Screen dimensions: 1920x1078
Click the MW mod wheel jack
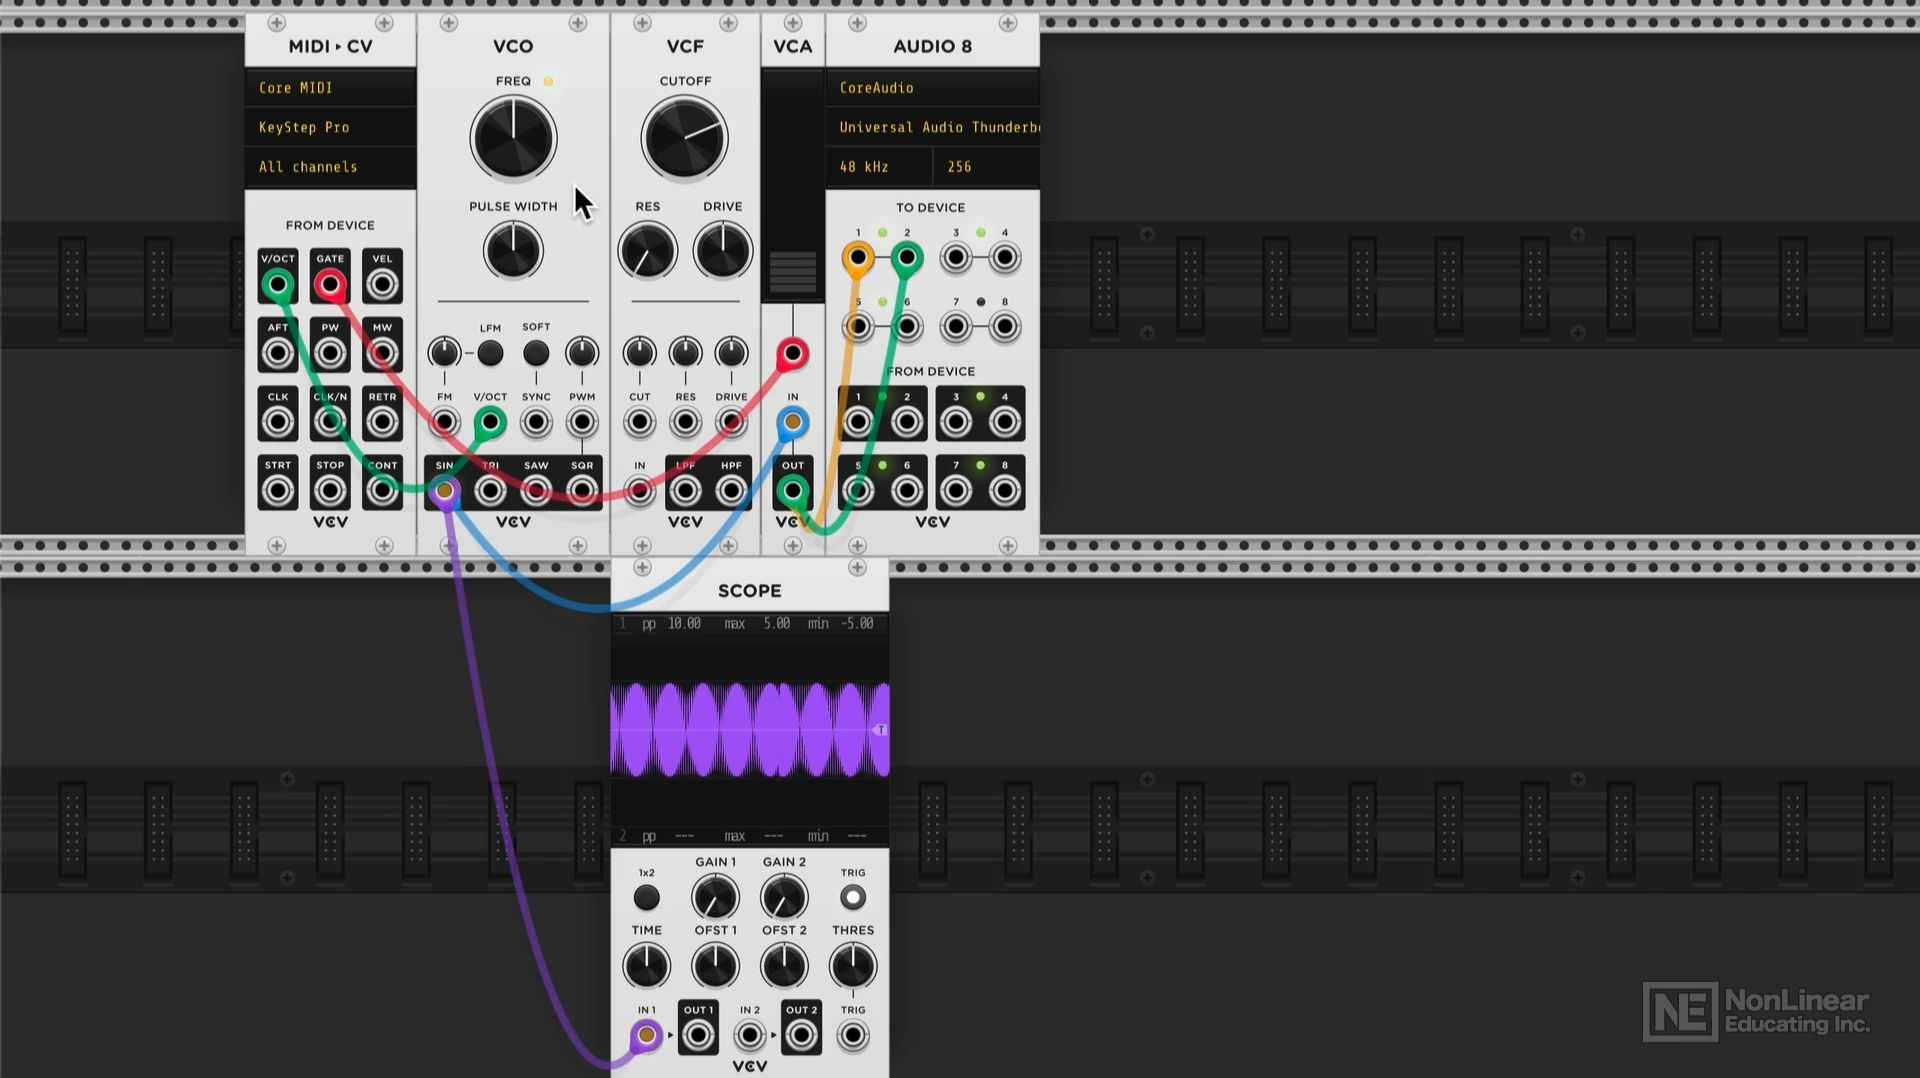[x=382, y=353]
